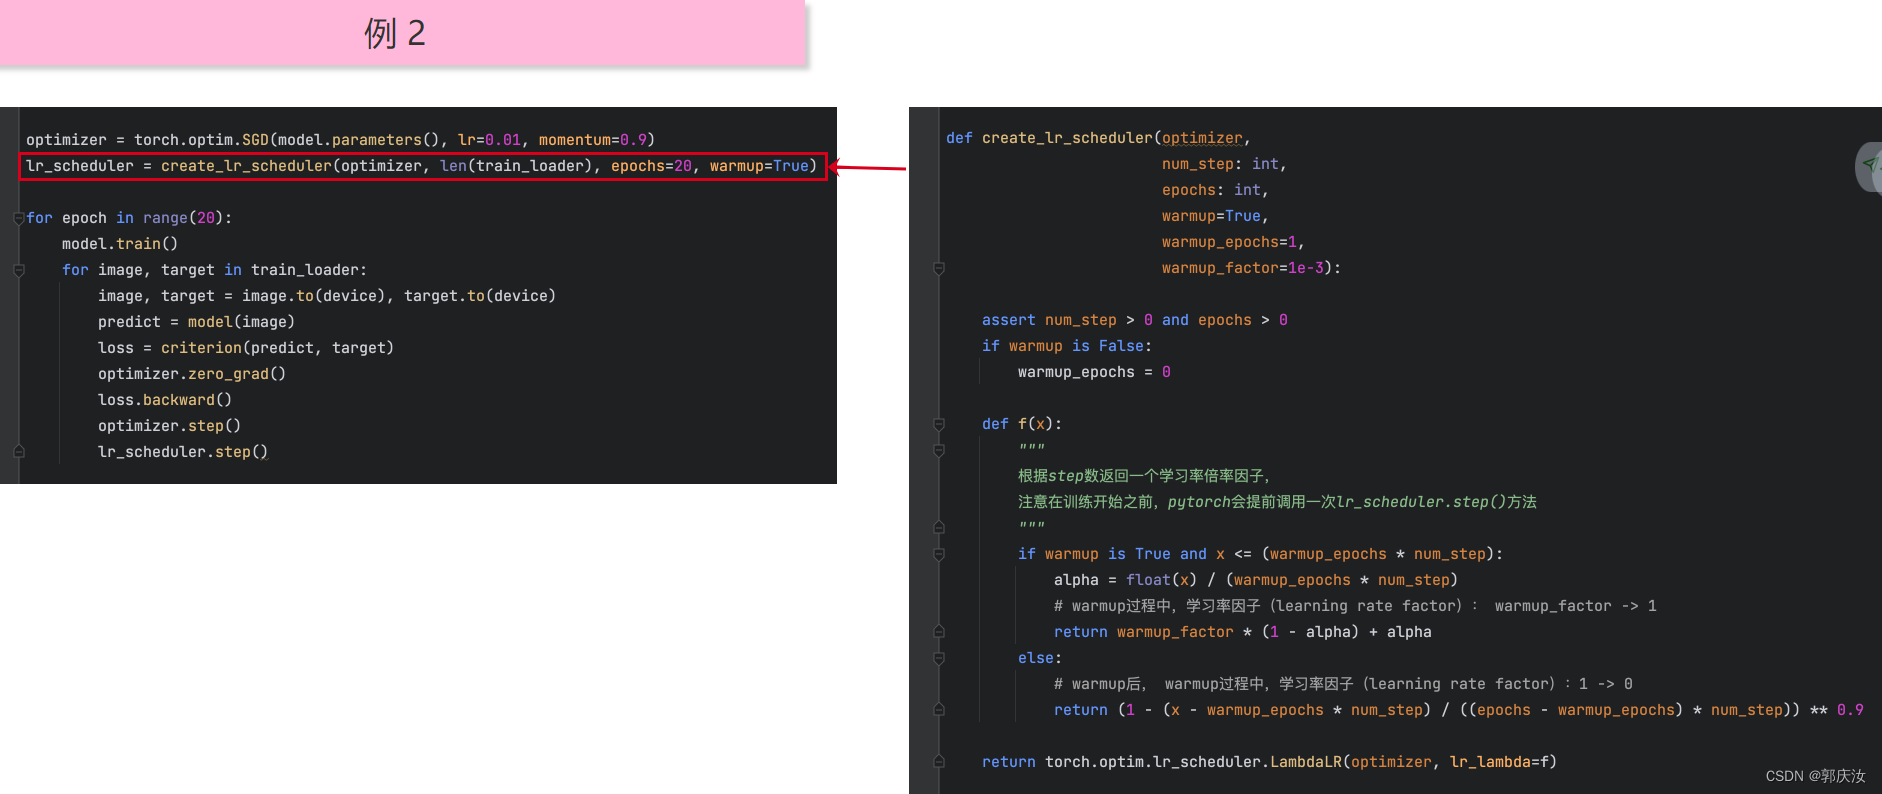
Task: Collapse the fold marker beside 'for image, target in train_loader'
Action: point(18,270)
